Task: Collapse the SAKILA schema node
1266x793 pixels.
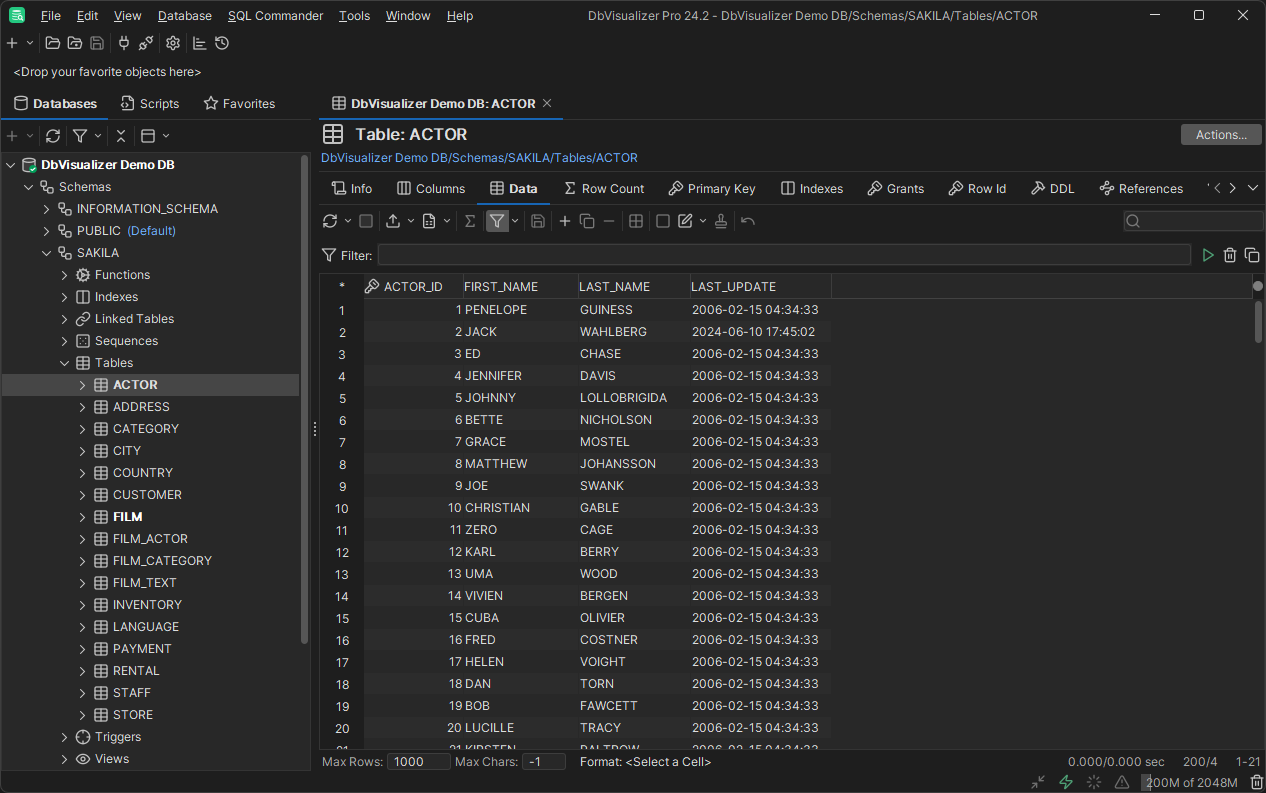Action: (x=47, y=253)
